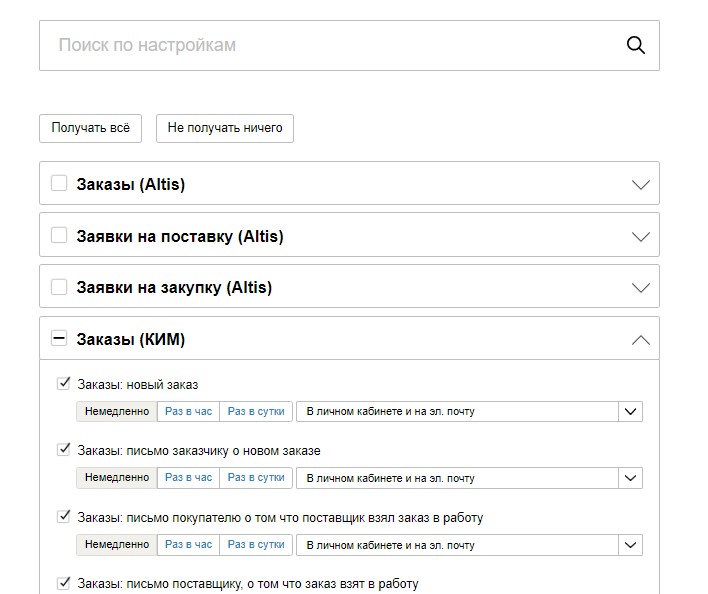Click the magnifying glass search icon
708x594 pixels.
pyautogui.click(x=635, y=45)
